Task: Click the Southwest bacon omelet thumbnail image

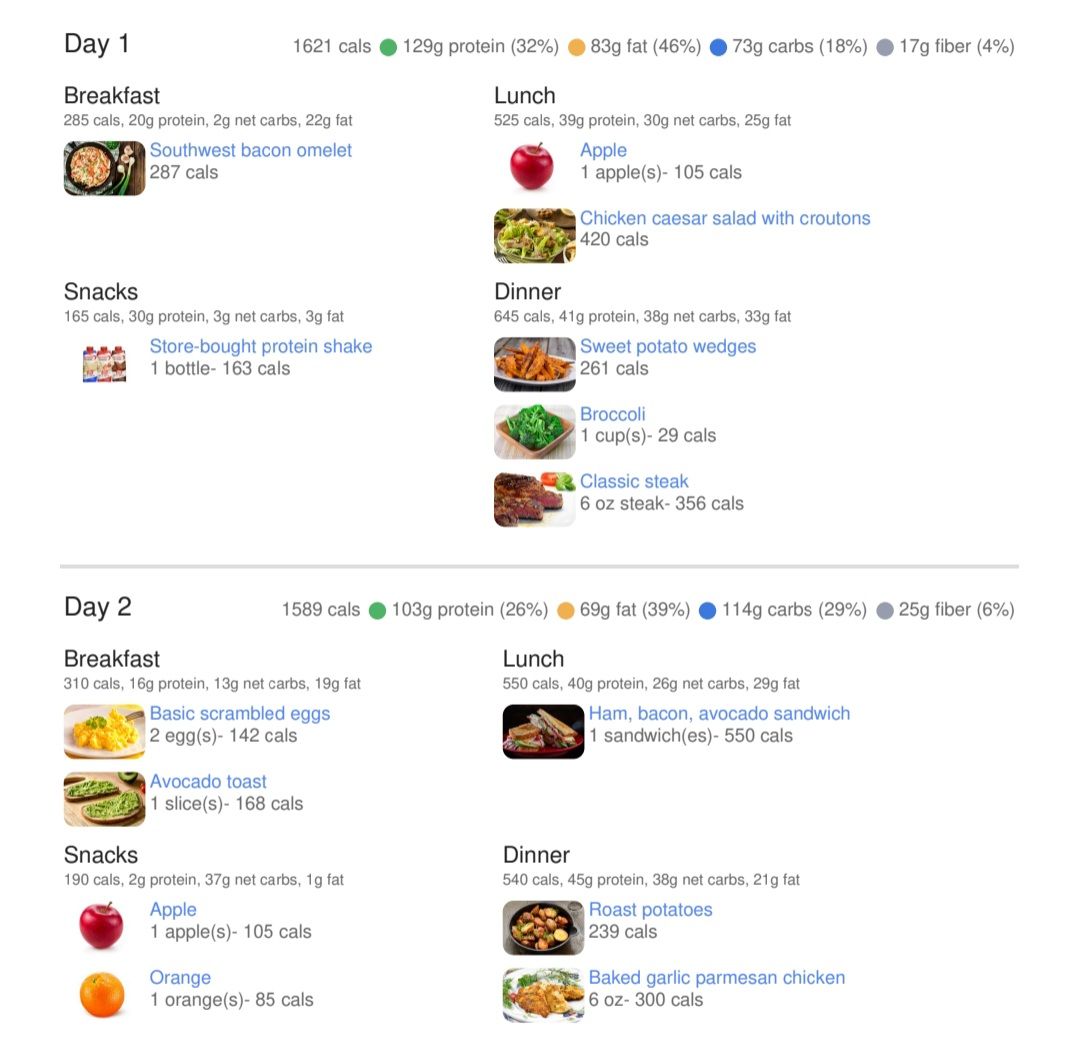Action: [x=104, y=168]
